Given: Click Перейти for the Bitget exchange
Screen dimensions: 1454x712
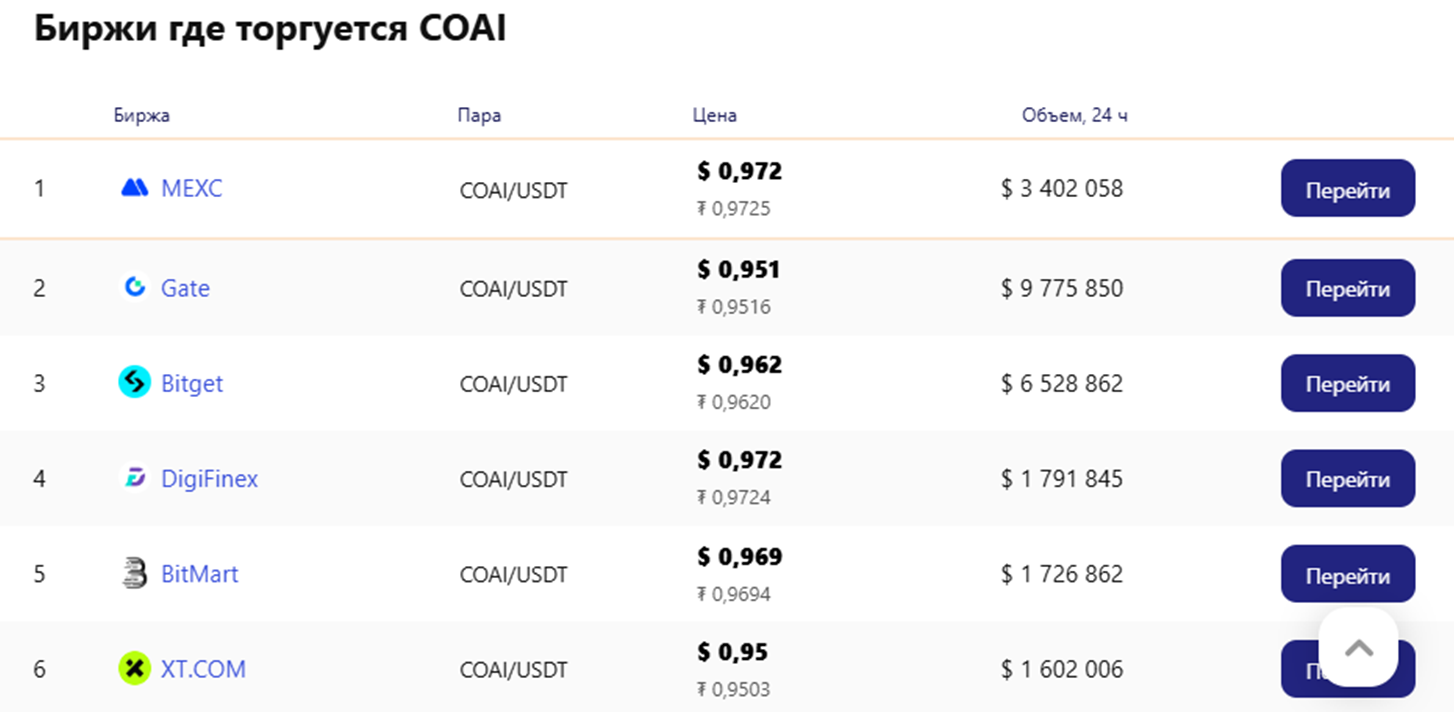Looking at the screenshot, I should click(x=1347, y=383).
